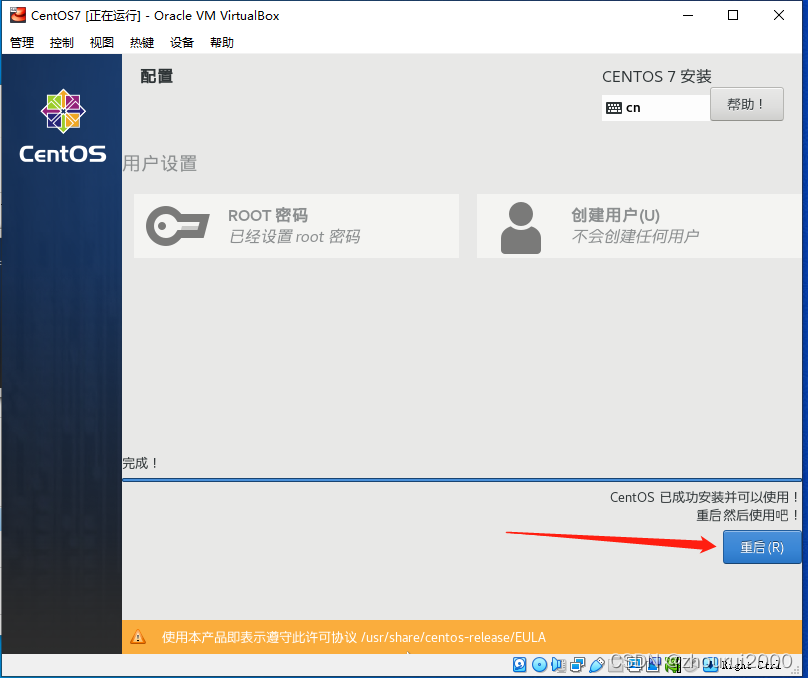Click the blue 重启(R) reboot button
Screen dimensions: 808x678
click(762, 547)
